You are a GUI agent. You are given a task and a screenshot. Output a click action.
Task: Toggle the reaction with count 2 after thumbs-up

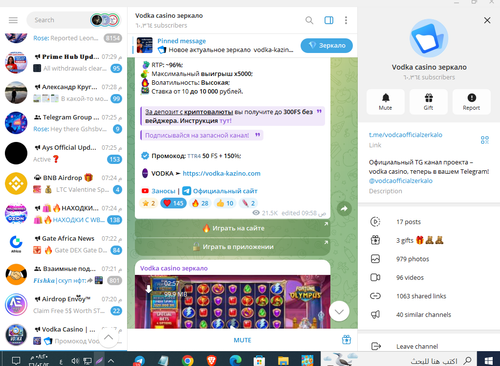pyautogui.click(x=248, y=203)
